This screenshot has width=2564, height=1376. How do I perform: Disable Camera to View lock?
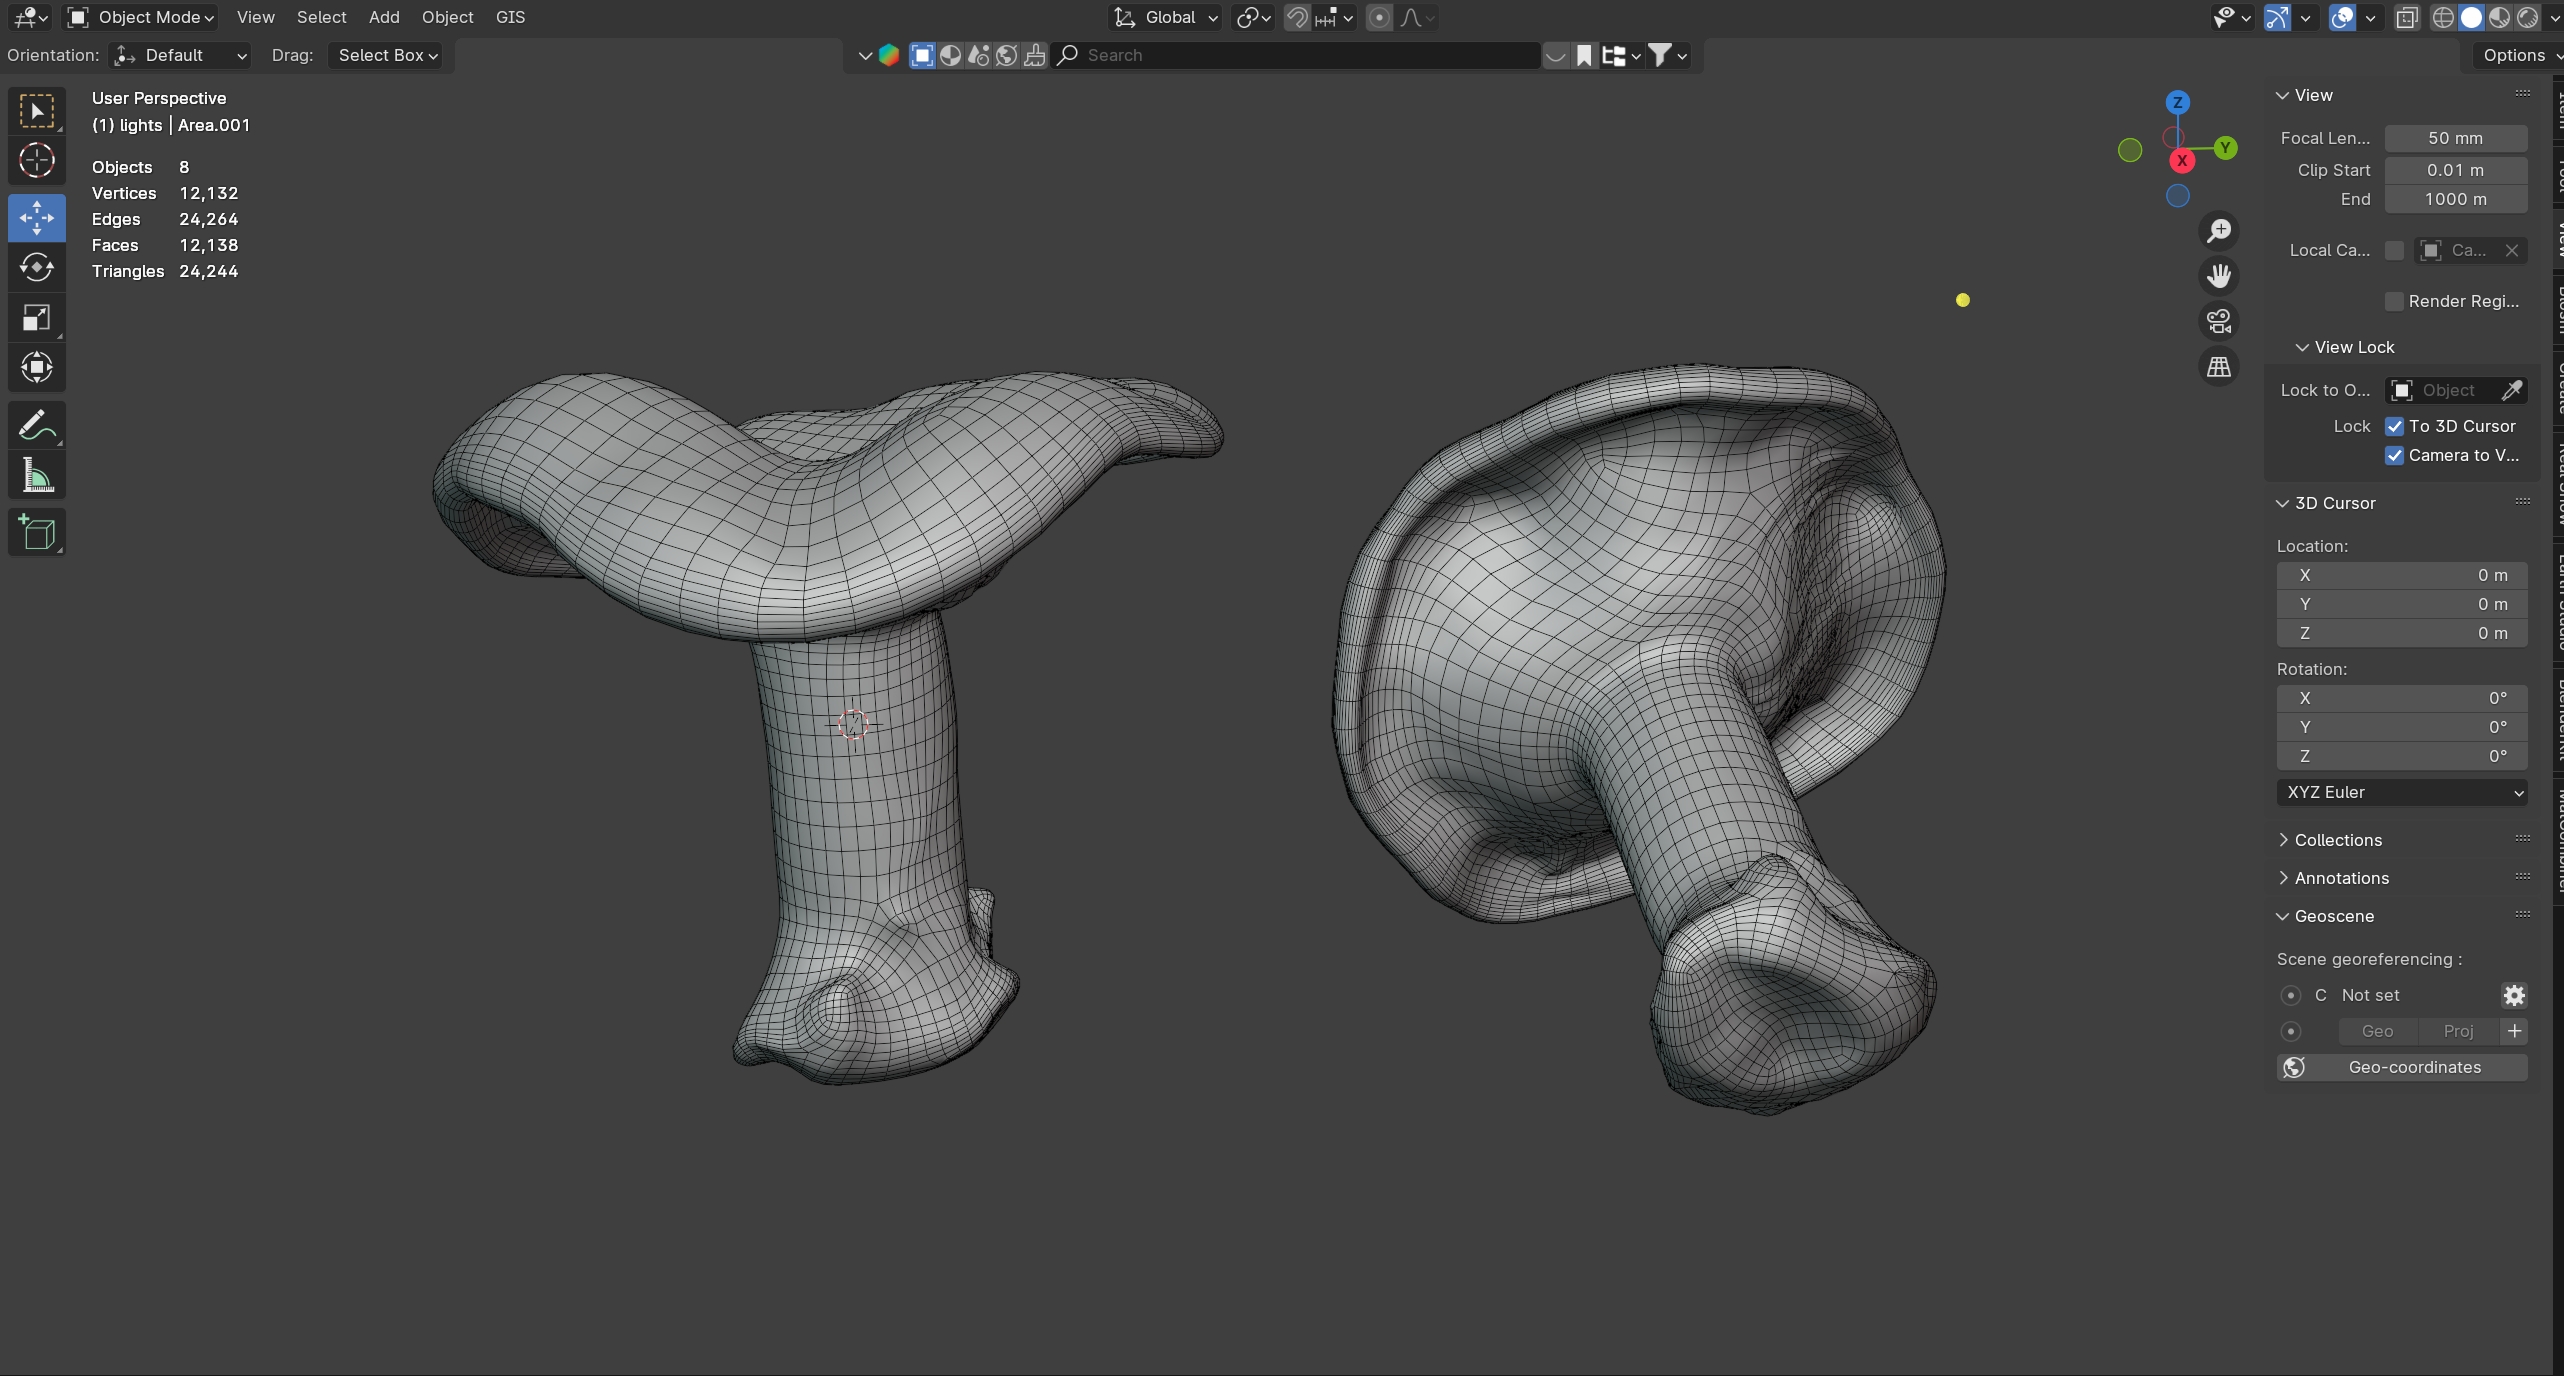click(x=2395, y=455)
